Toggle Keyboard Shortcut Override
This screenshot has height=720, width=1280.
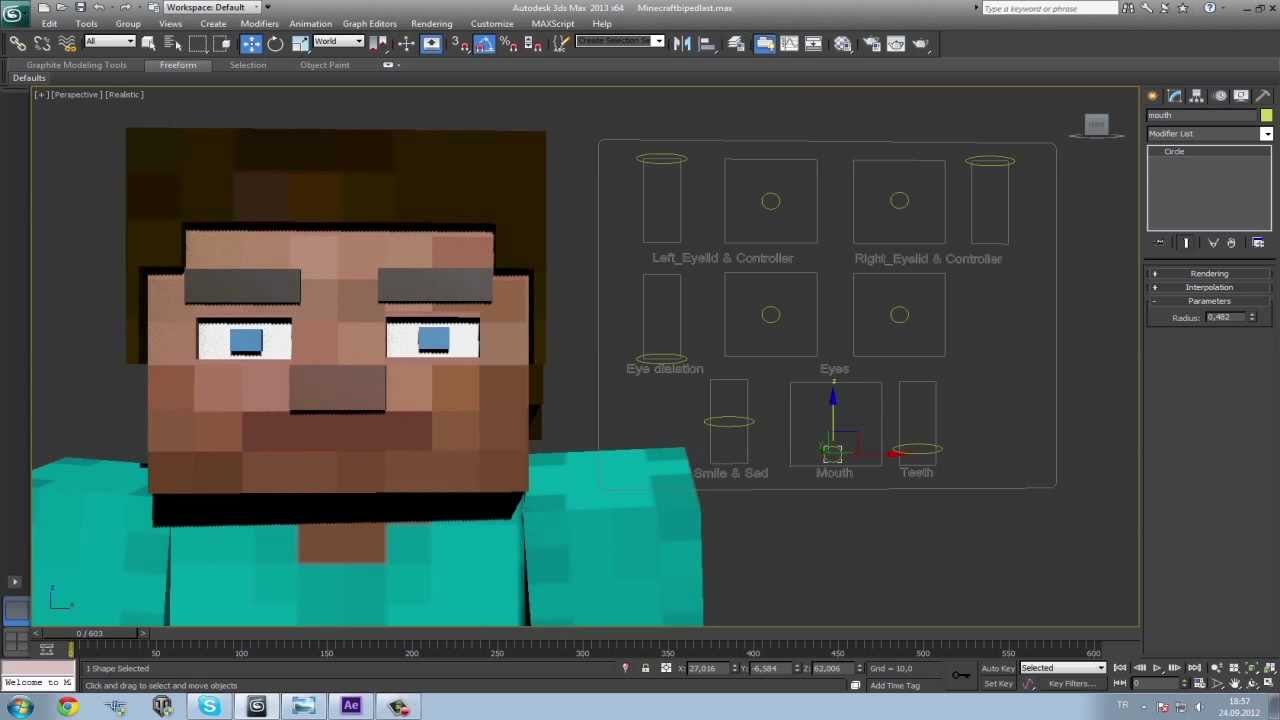431,43
